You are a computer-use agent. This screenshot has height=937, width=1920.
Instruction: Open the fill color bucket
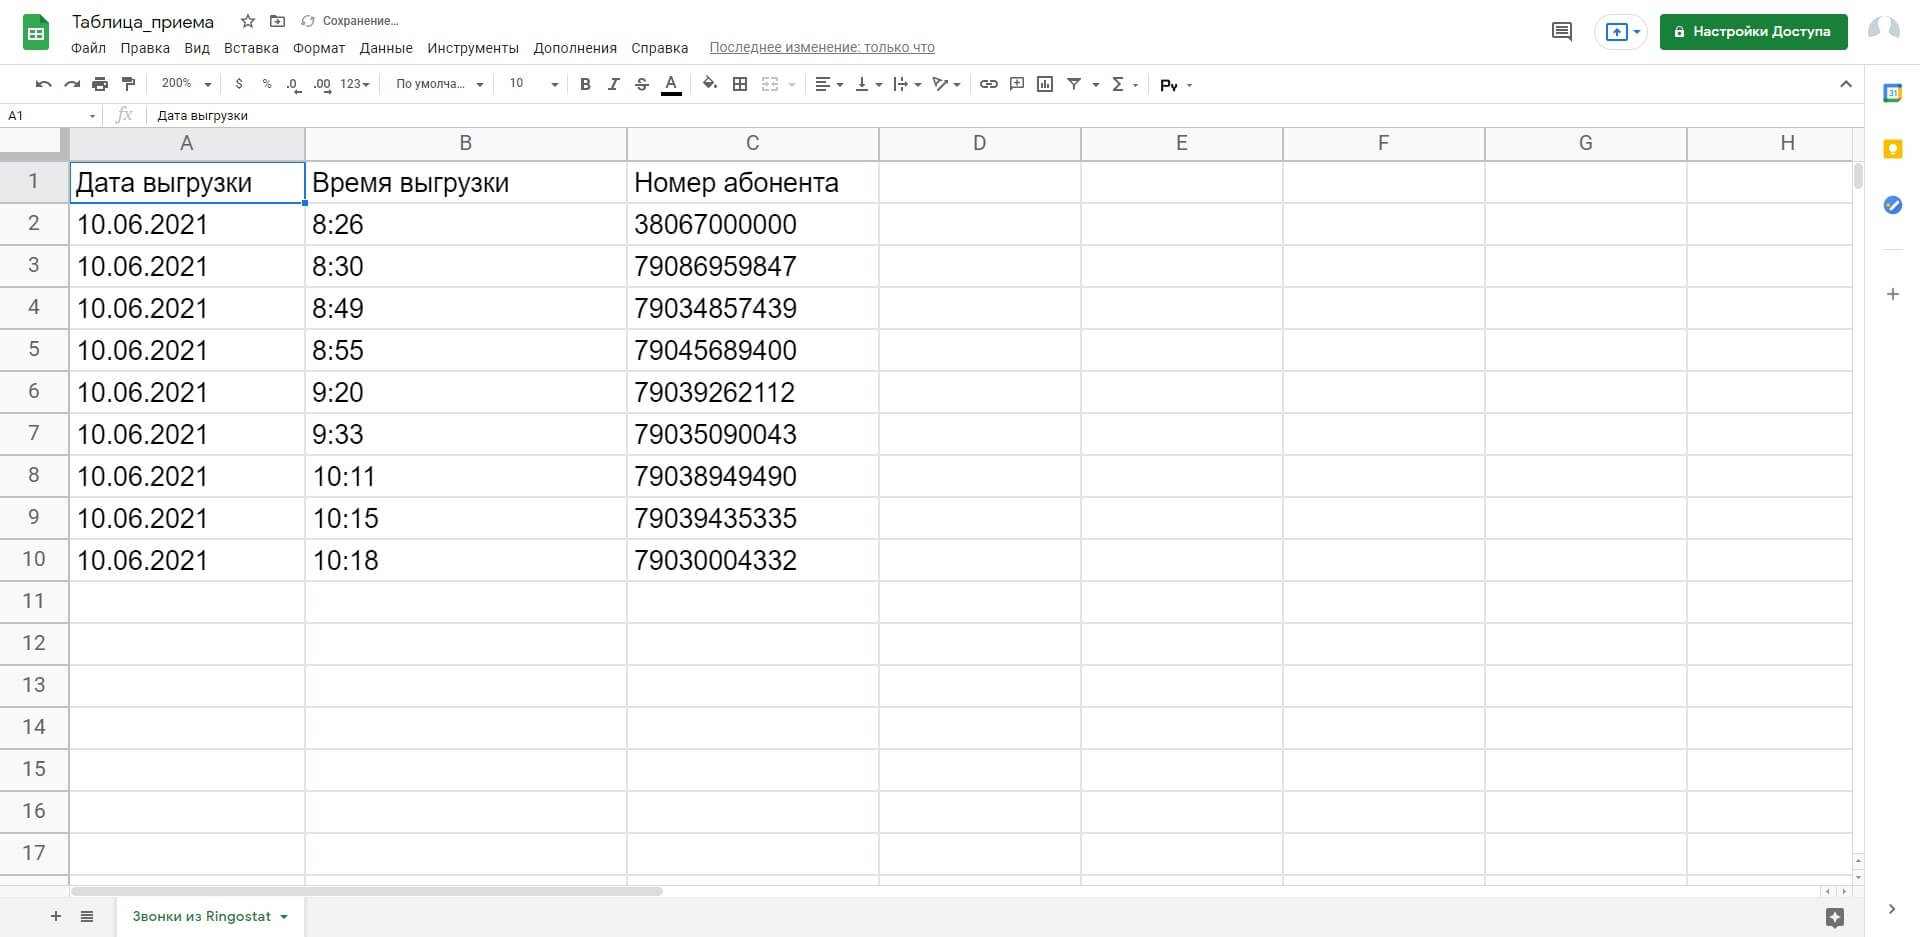710,84
